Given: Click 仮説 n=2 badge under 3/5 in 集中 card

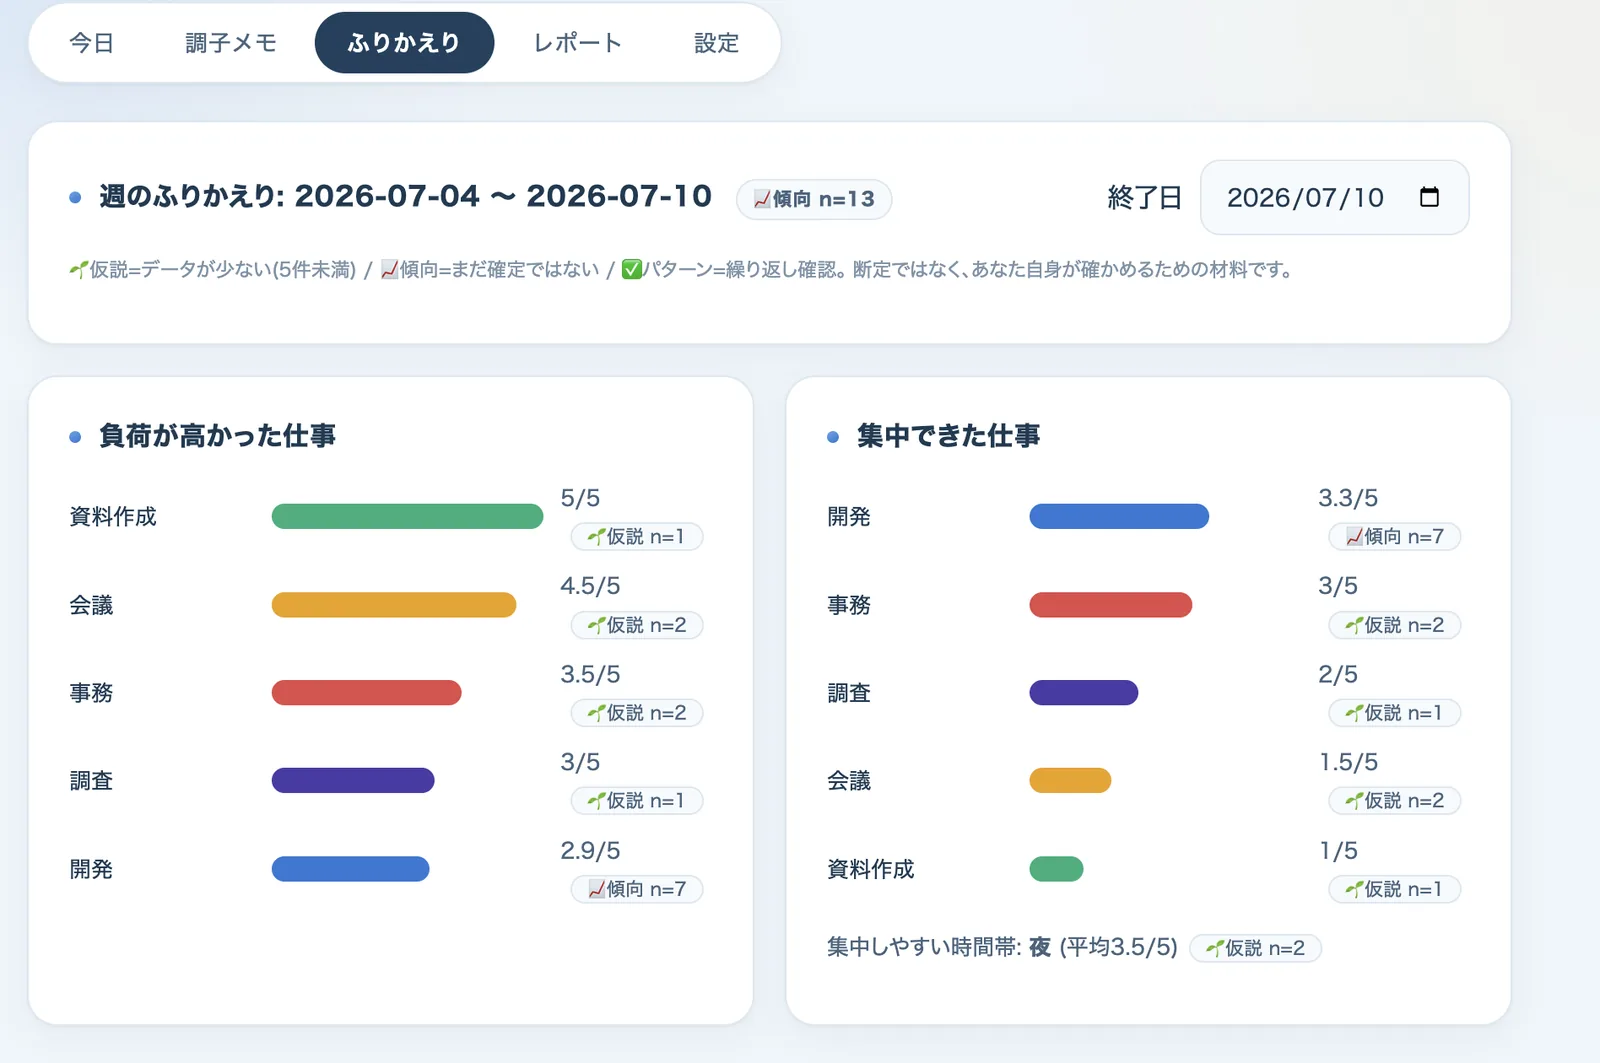Looking at the screenshot, I should pos(1395,625).
